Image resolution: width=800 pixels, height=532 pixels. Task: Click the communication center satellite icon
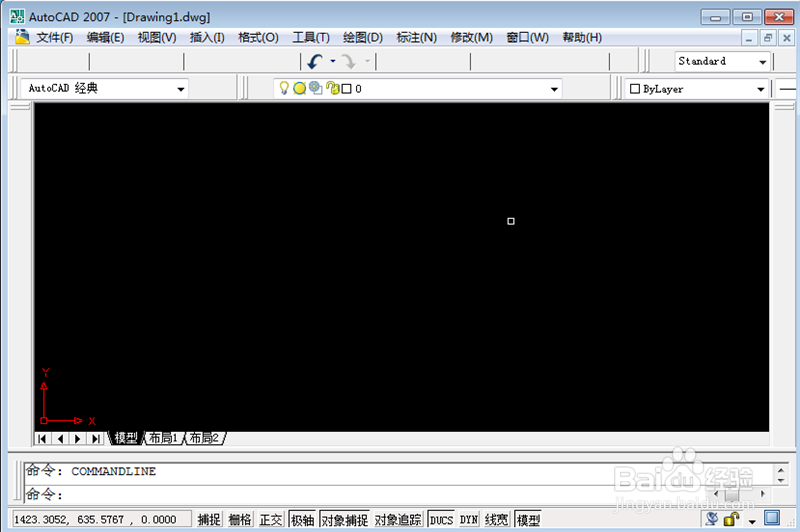coord(711,519)
